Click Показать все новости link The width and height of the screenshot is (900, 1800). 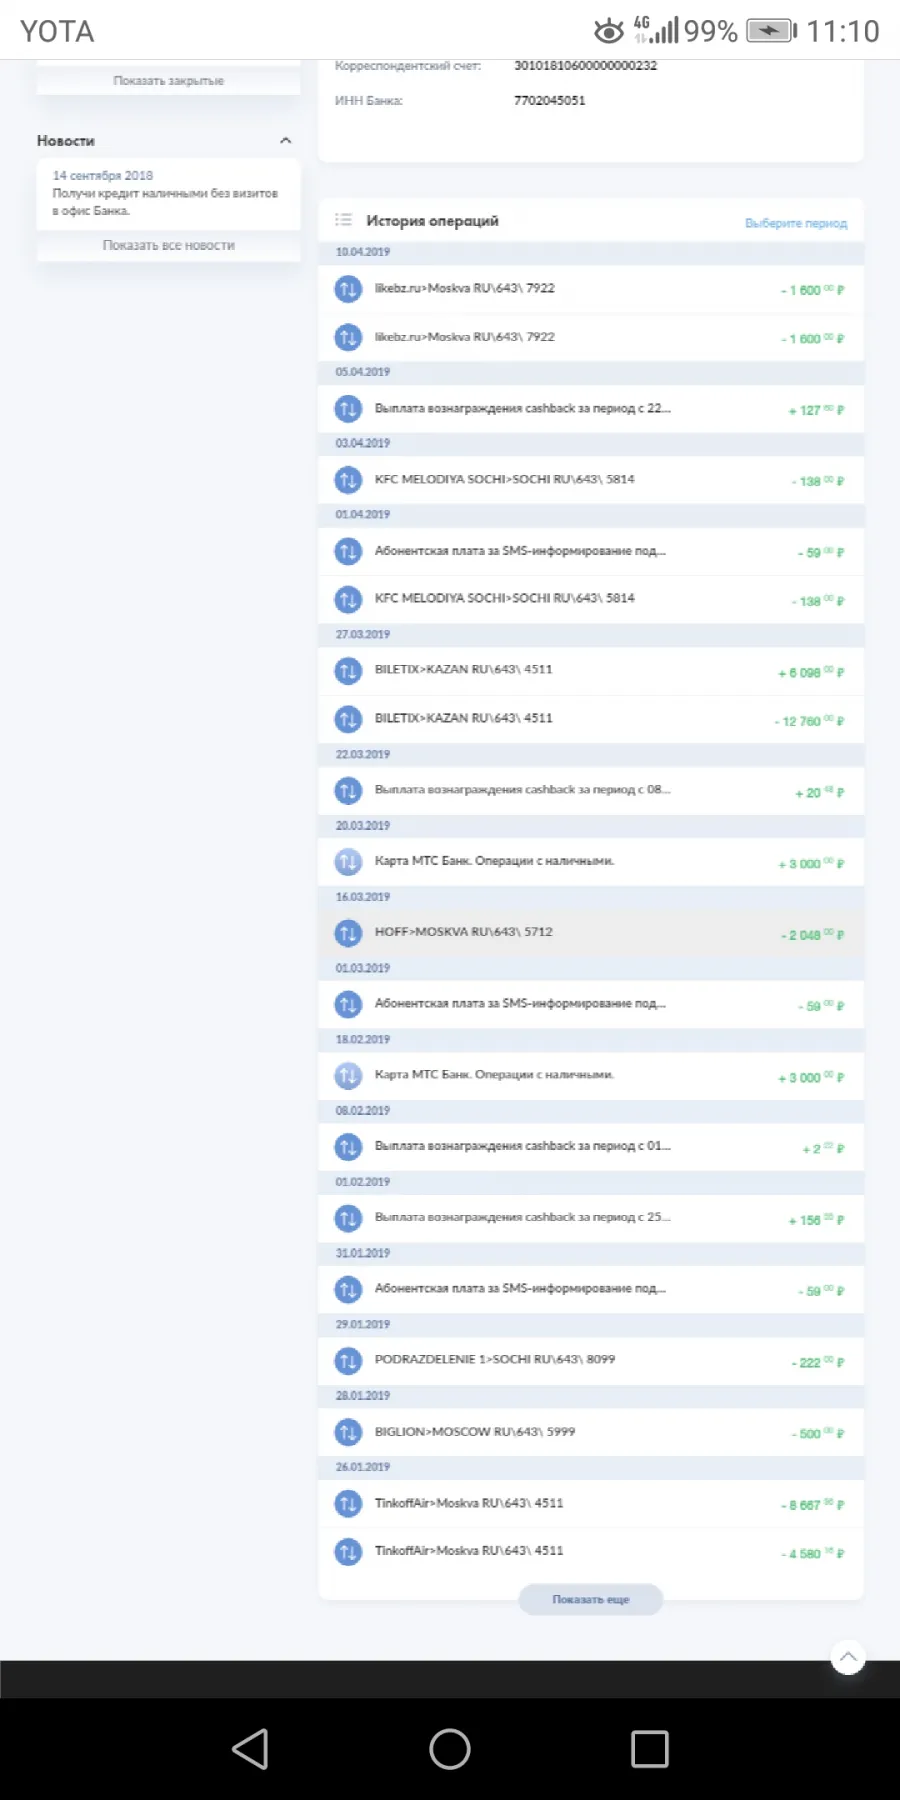point(169,245)
